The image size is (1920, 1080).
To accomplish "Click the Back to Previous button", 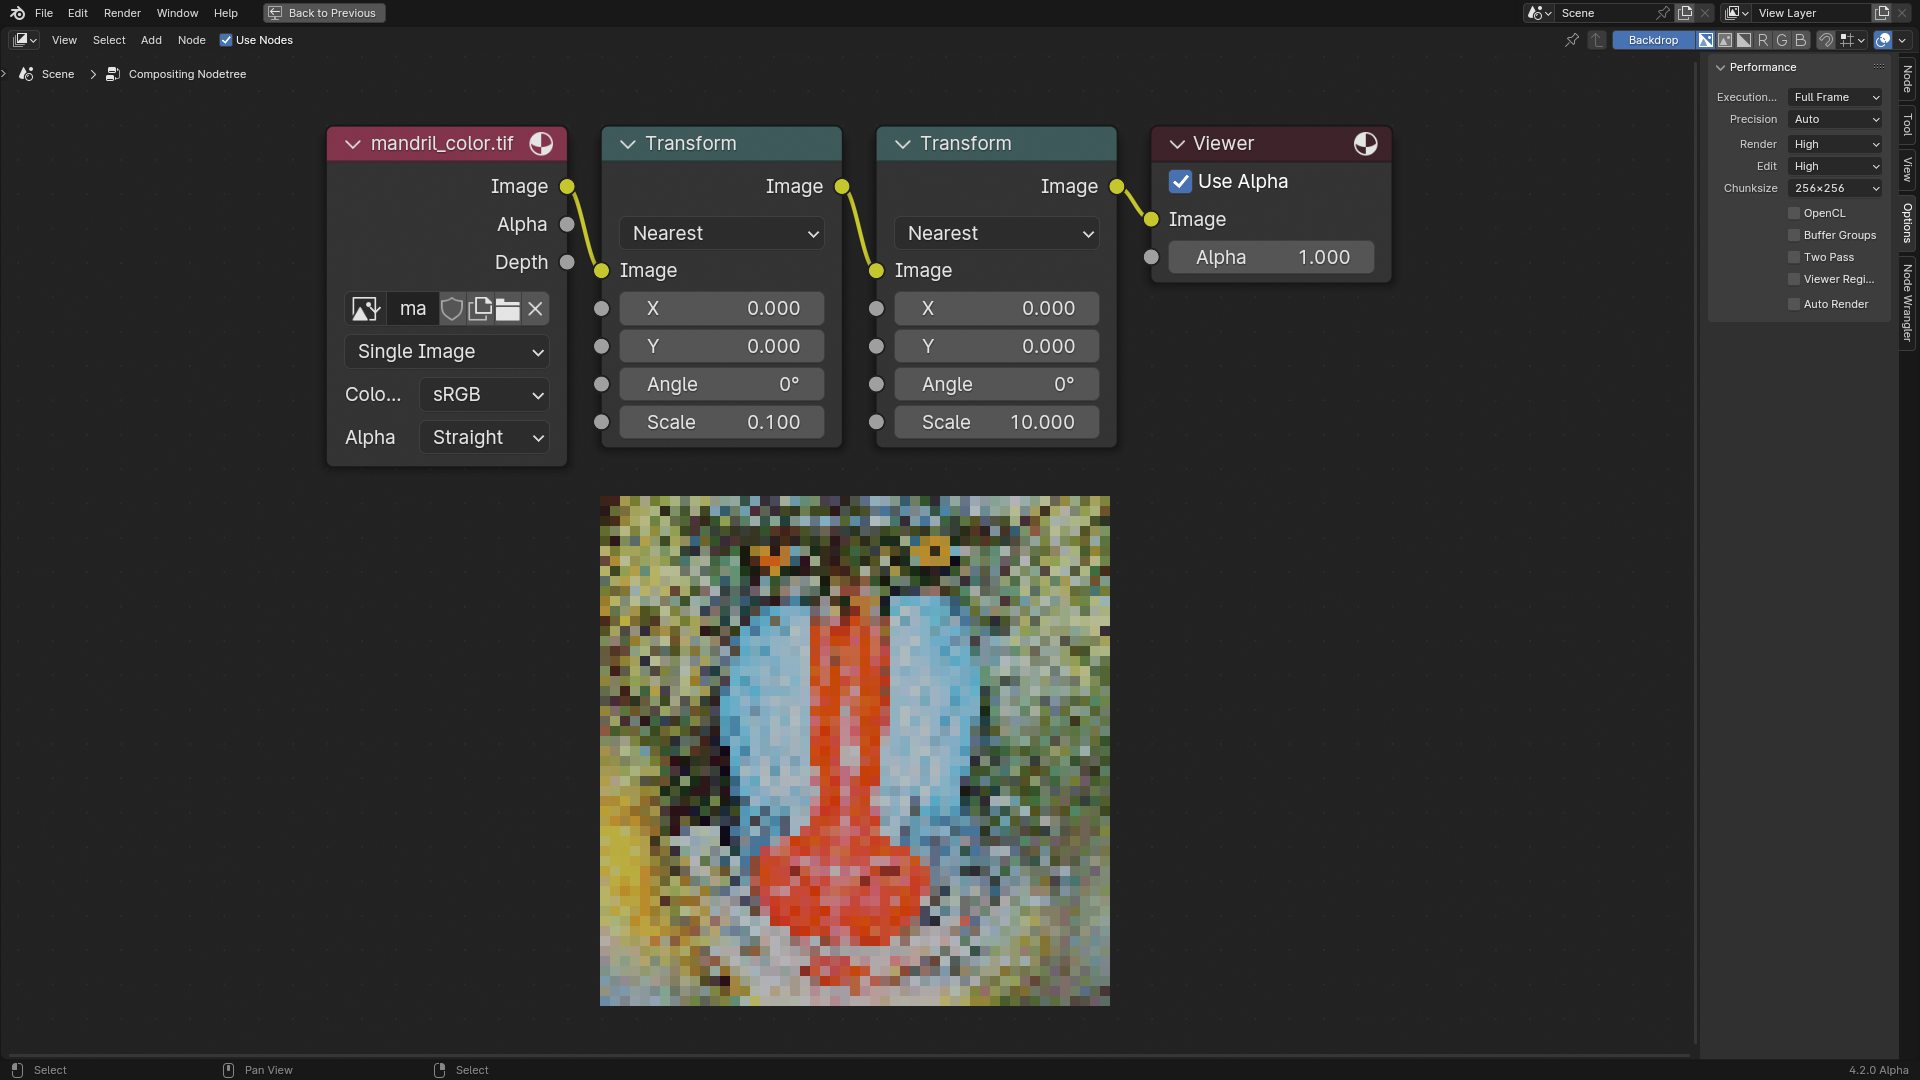I will point(323,13).
